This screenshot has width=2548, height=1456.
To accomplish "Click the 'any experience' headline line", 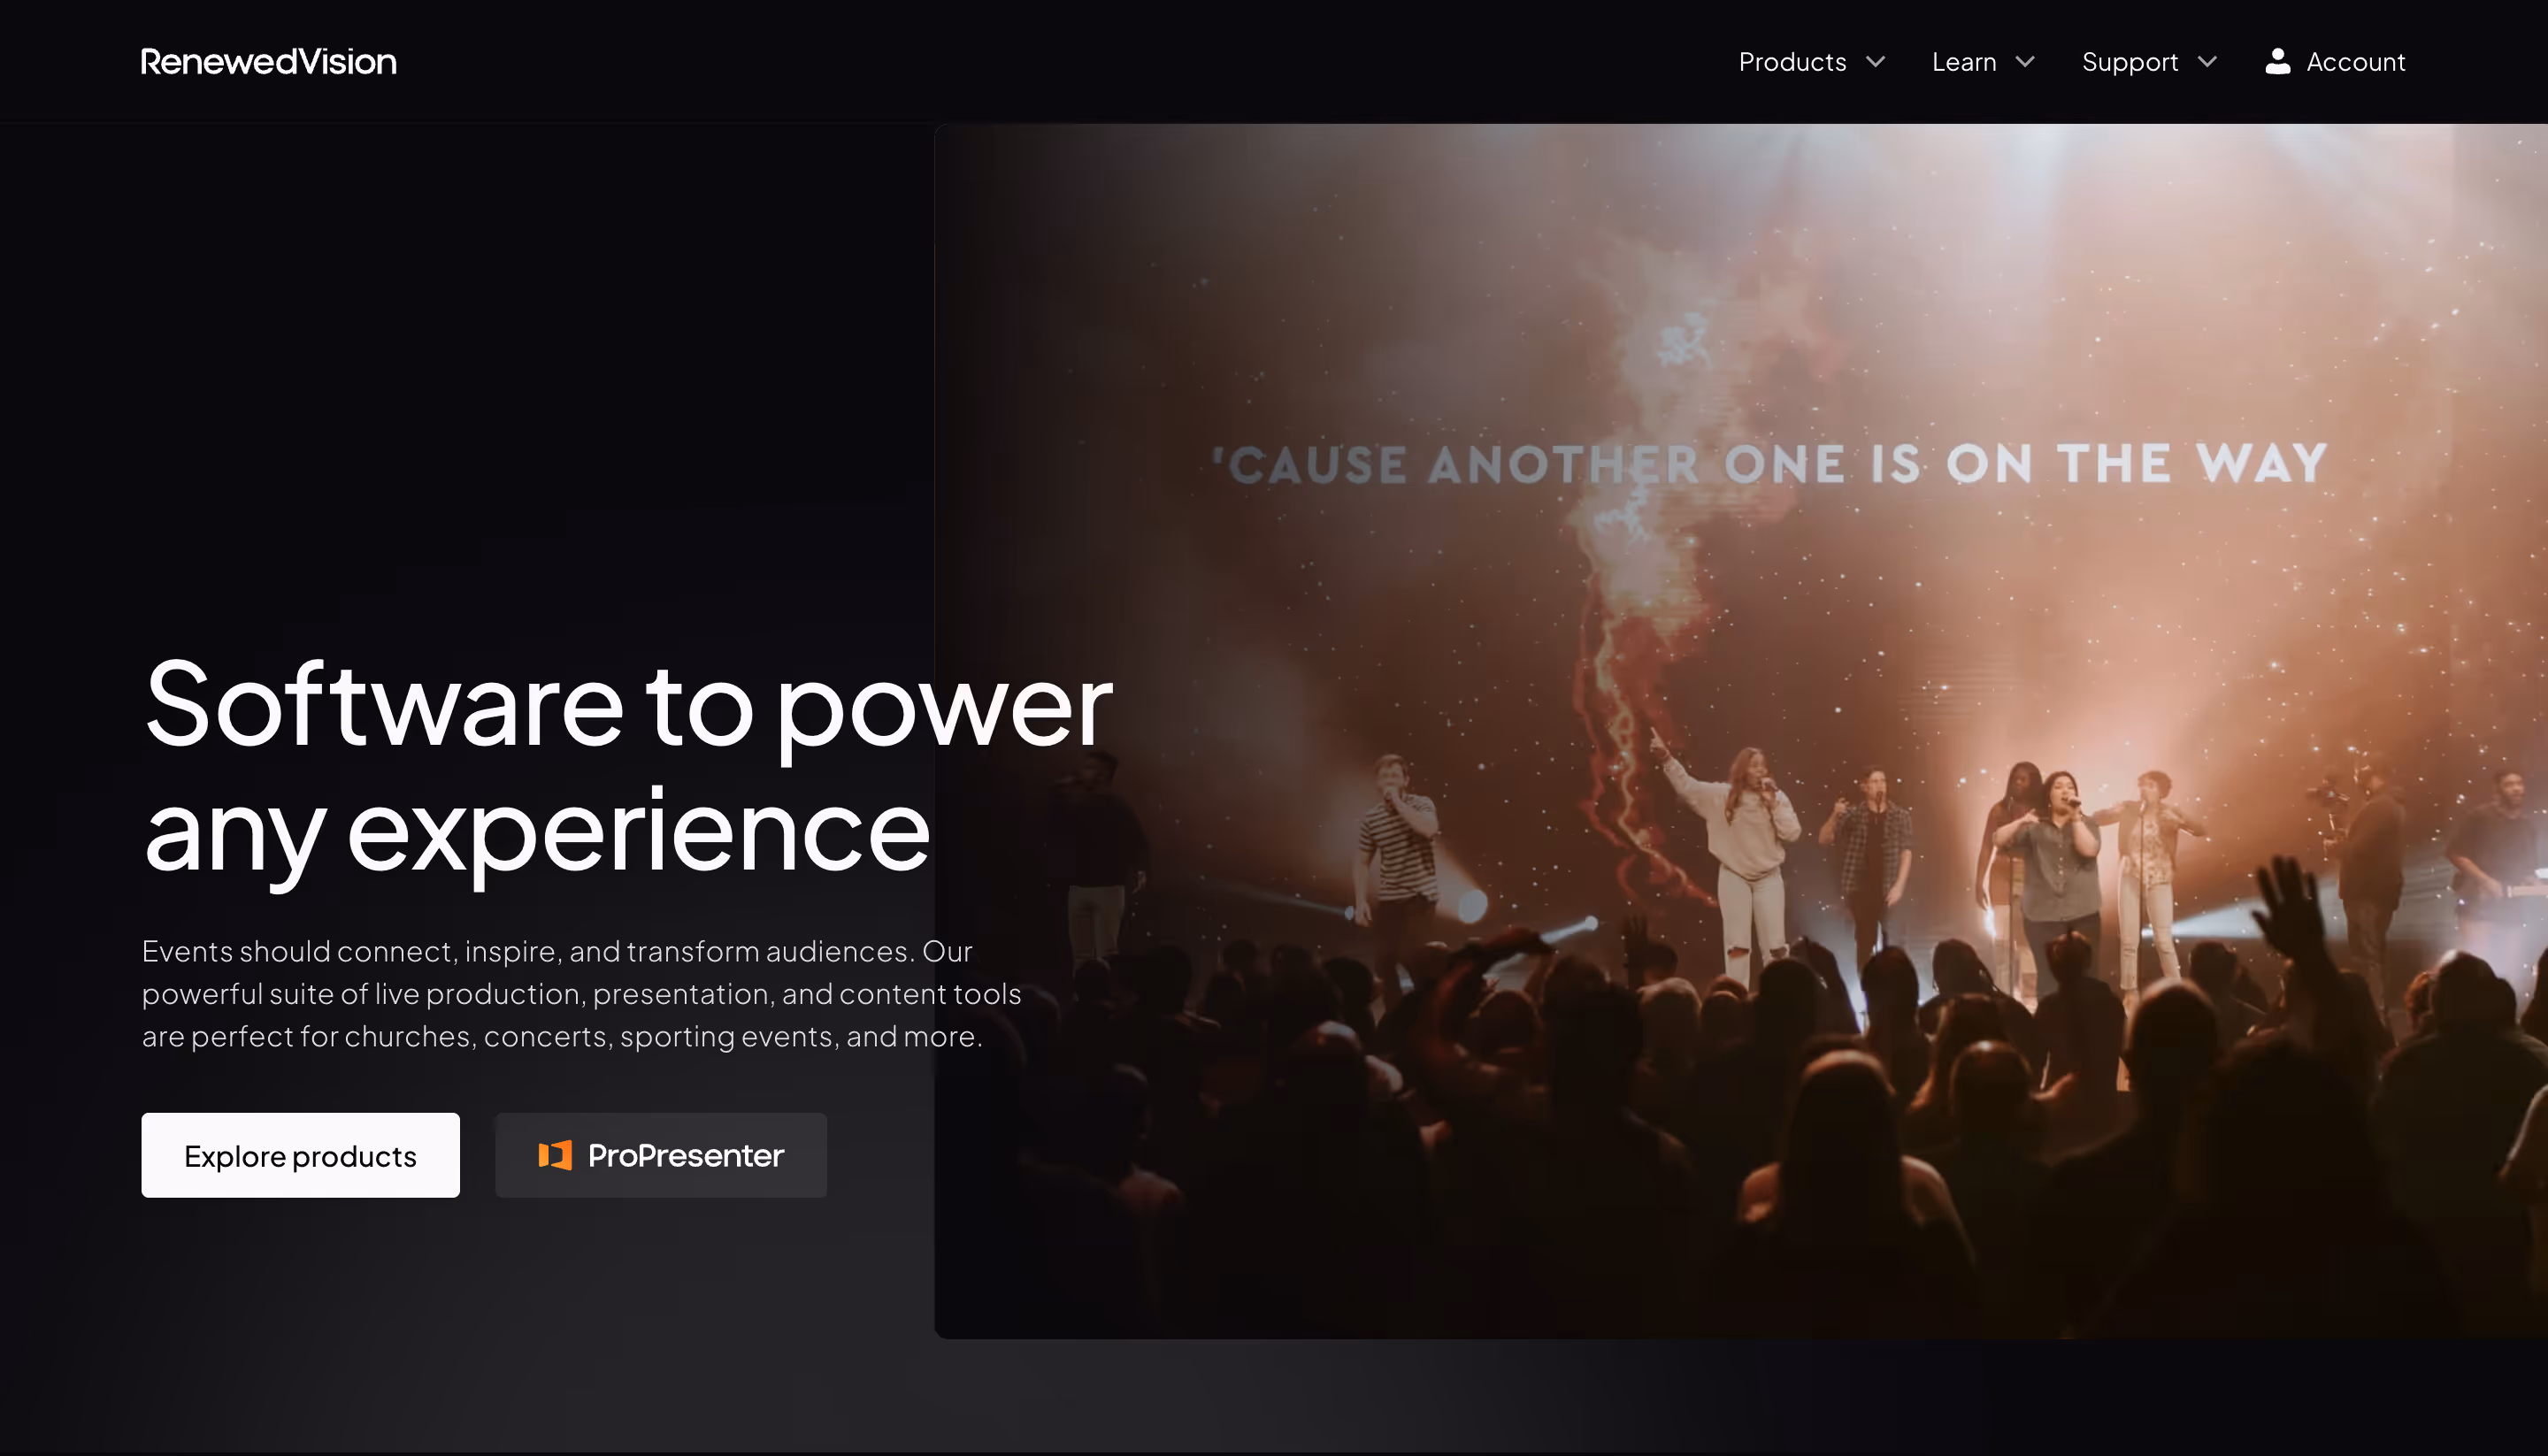I will point(537,833).
